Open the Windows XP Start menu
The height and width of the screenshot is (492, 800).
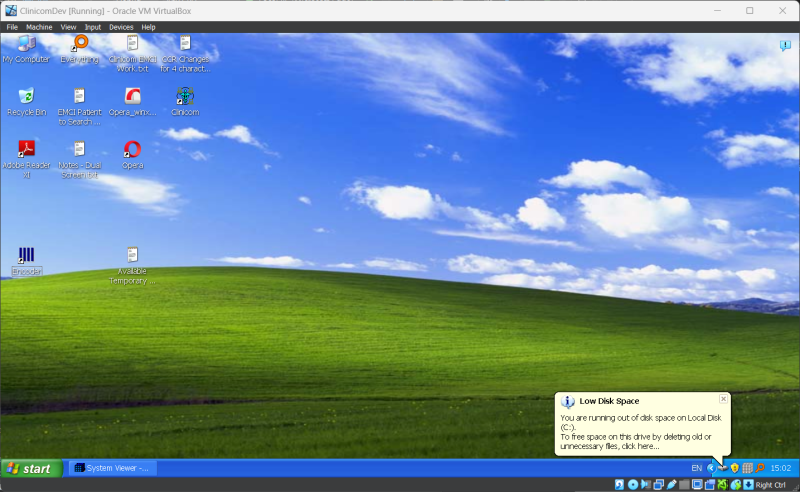(x=32, y=468)
